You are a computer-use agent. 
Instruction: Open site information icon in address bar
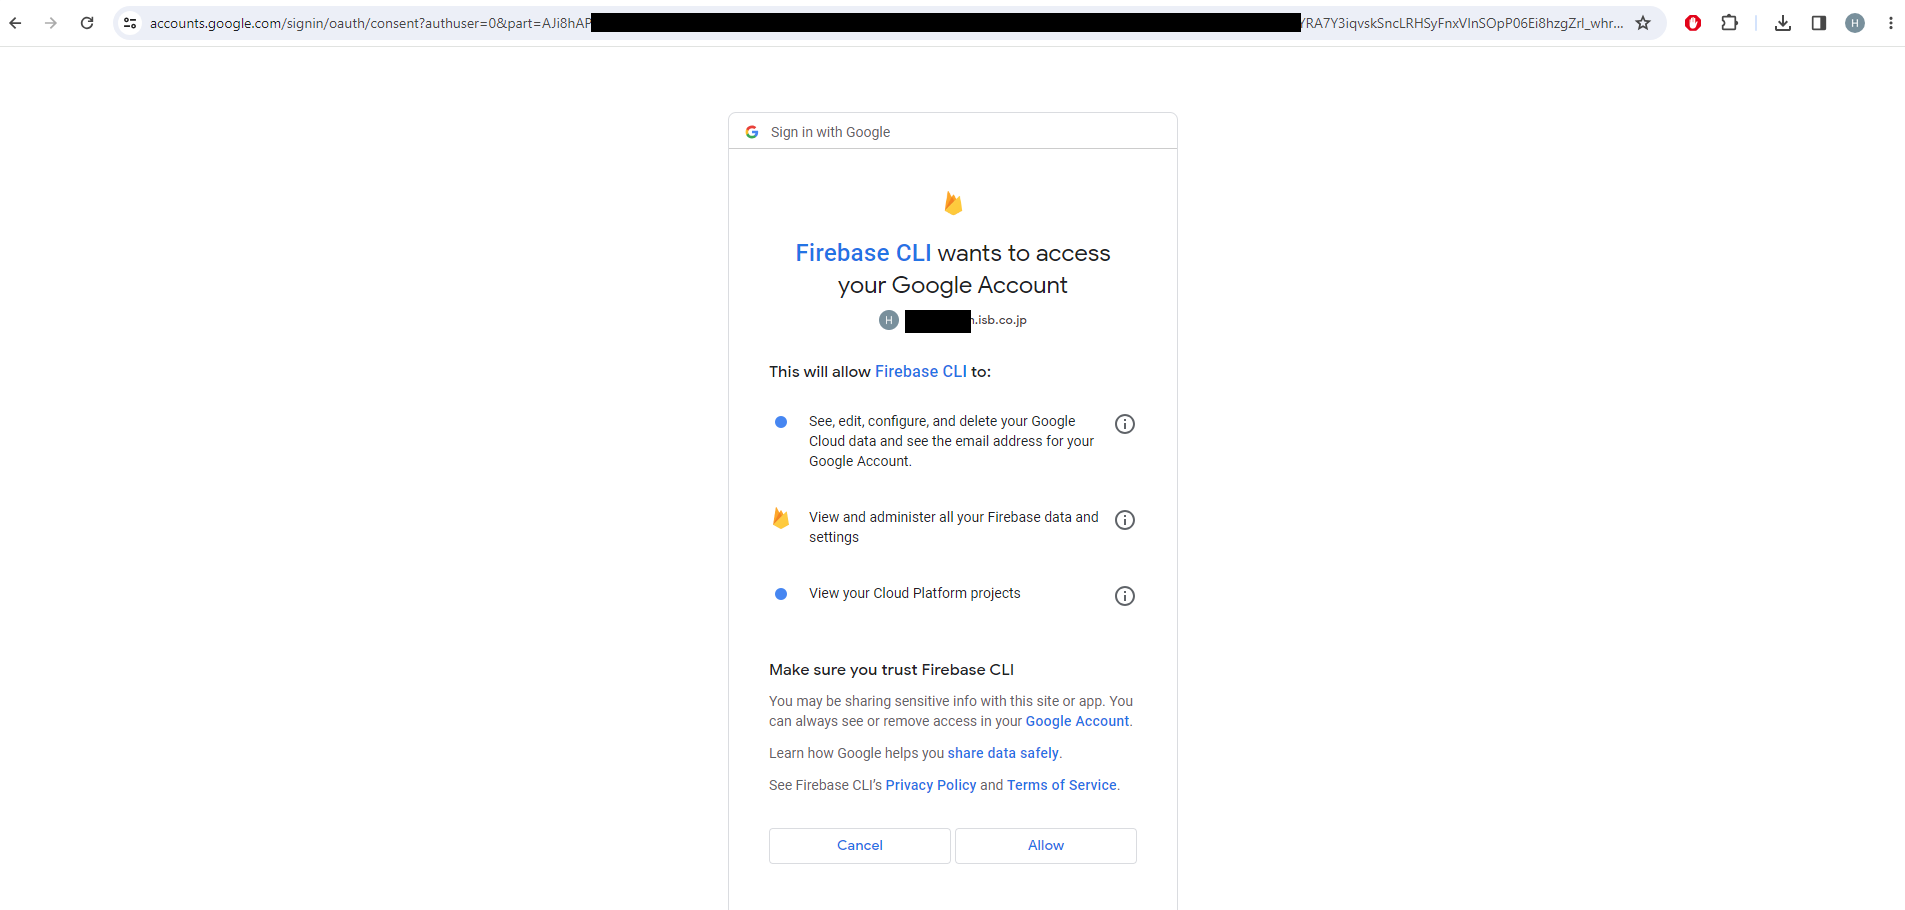[x=130, y=23]
